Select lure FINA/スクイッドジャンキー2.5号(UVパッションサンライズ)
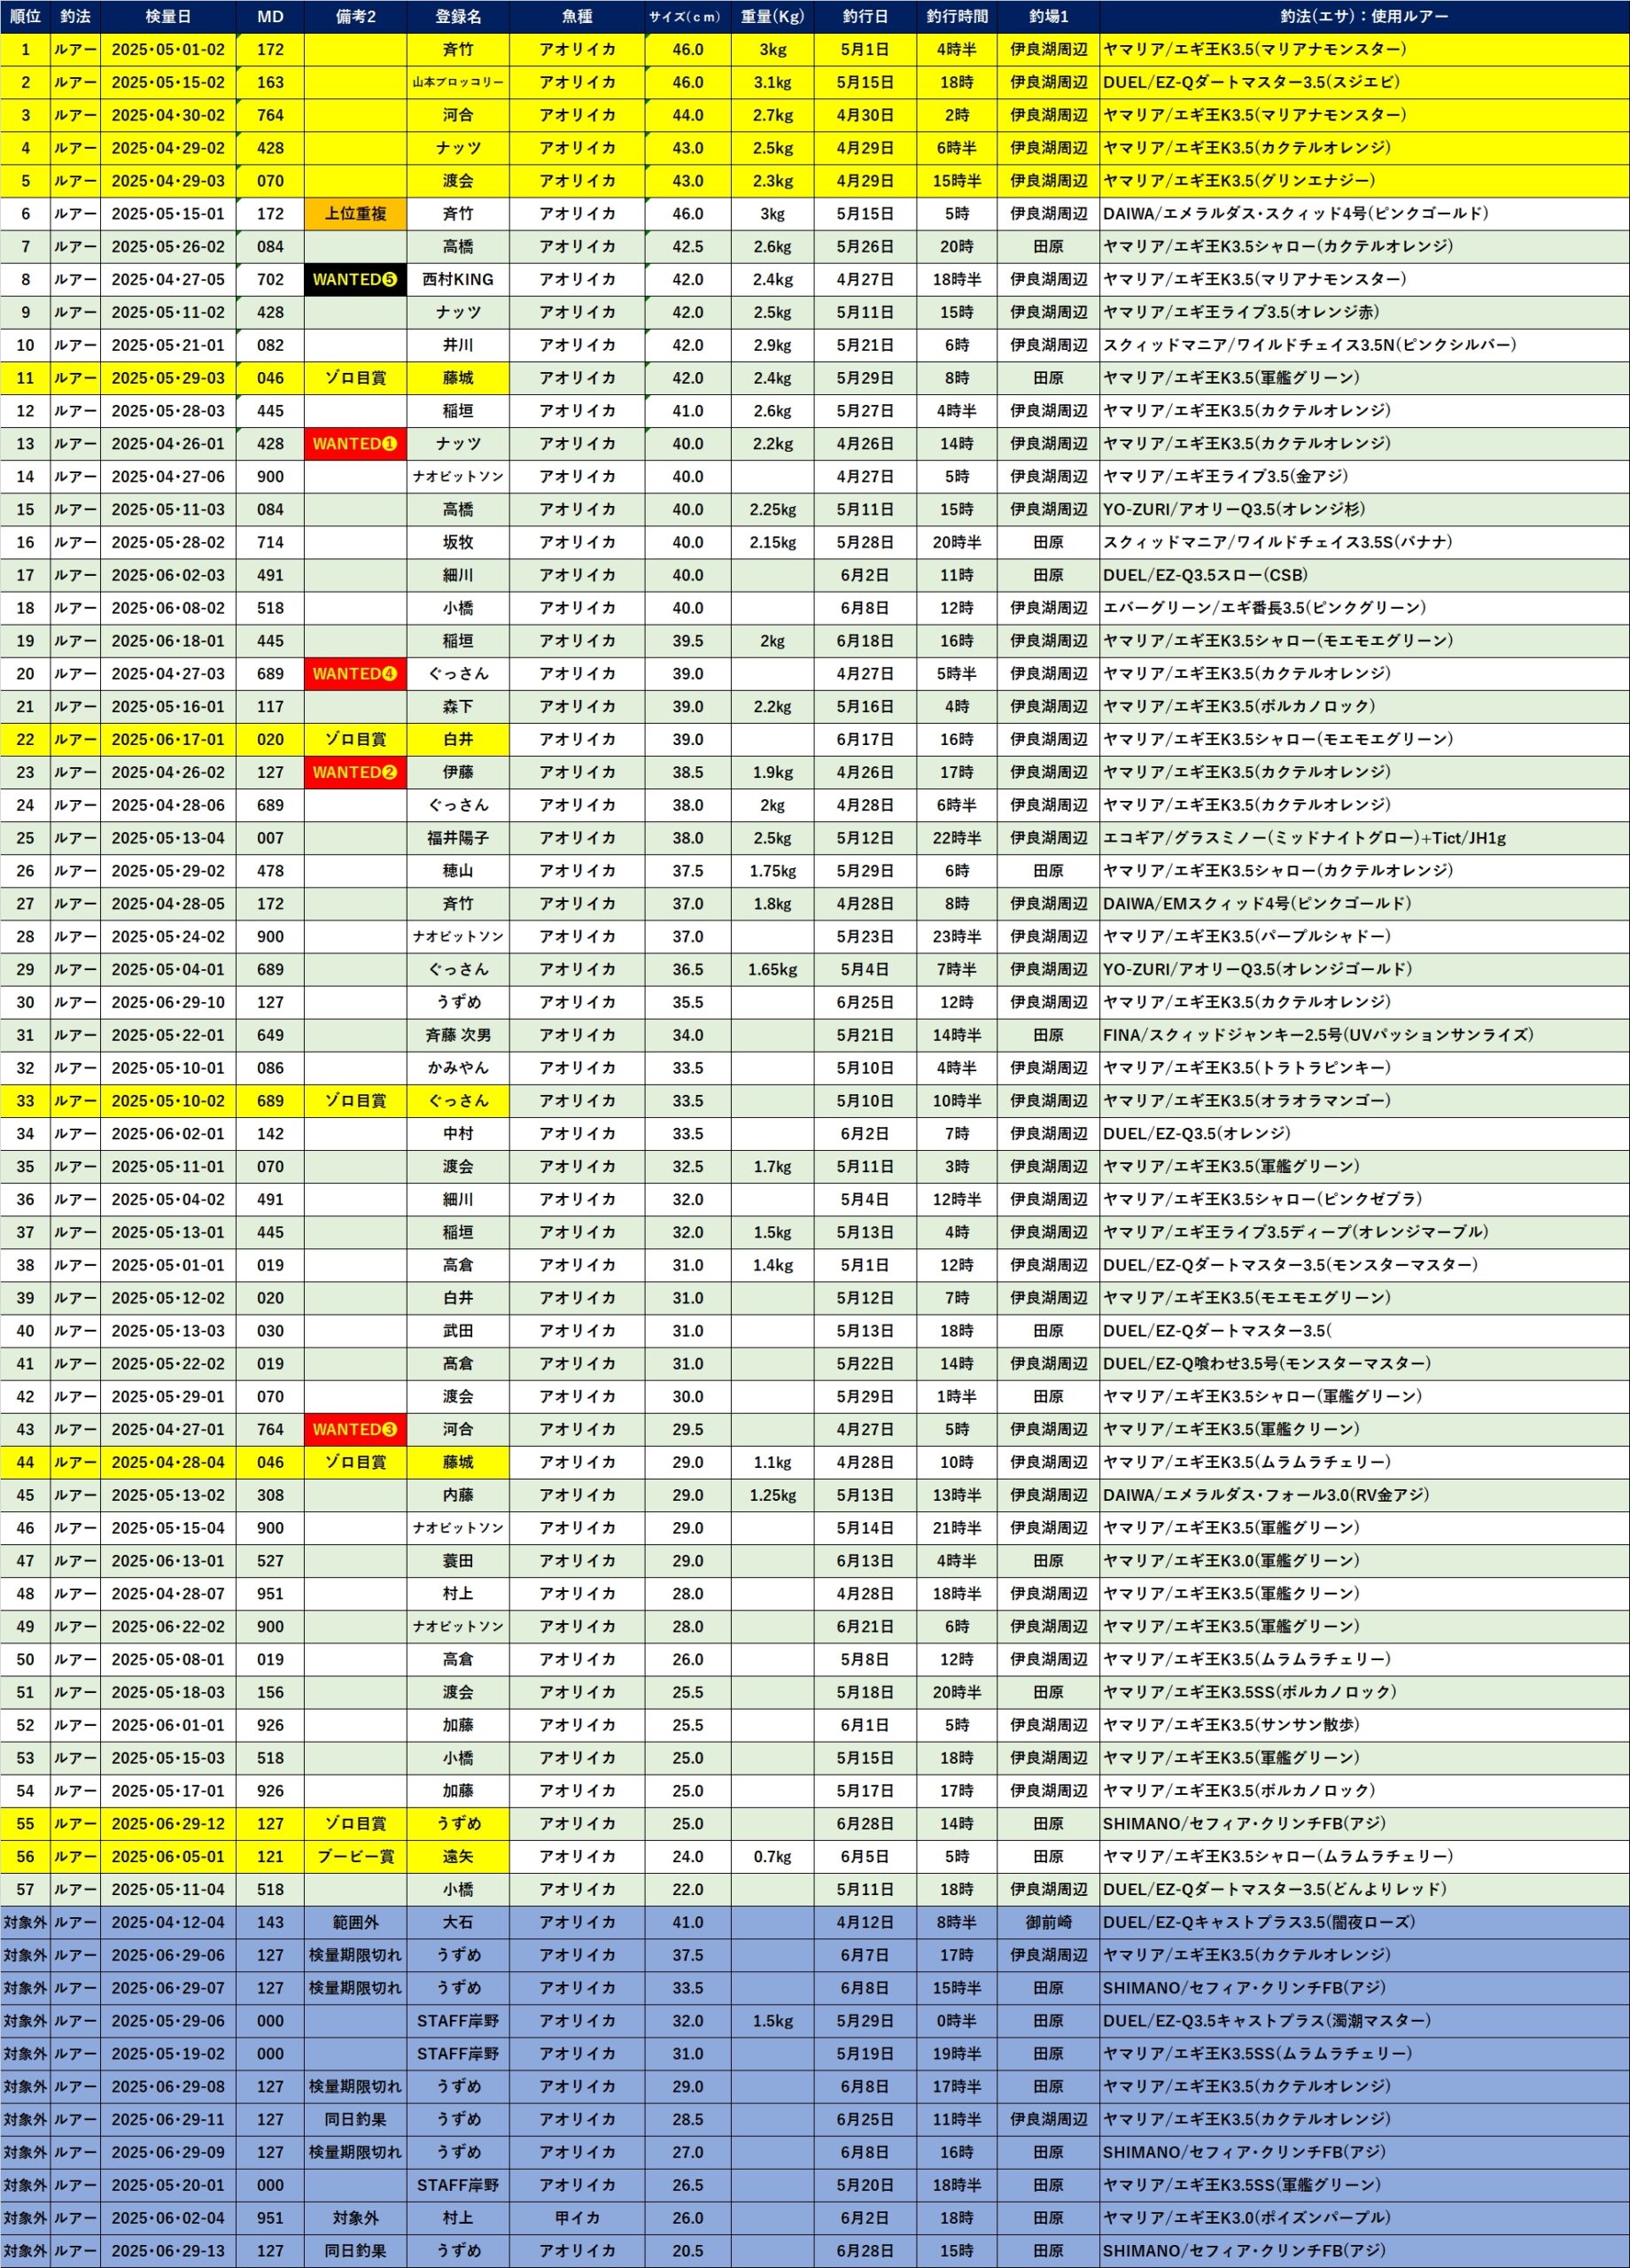 (x=1318, y=1035)
